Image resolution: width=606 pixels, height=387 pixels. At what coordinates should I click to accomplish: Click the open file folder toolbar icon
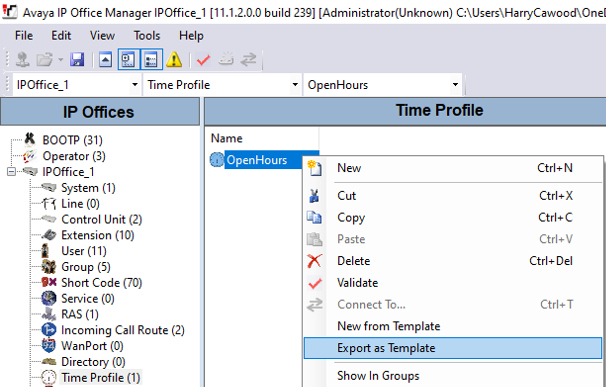point(44,60)
